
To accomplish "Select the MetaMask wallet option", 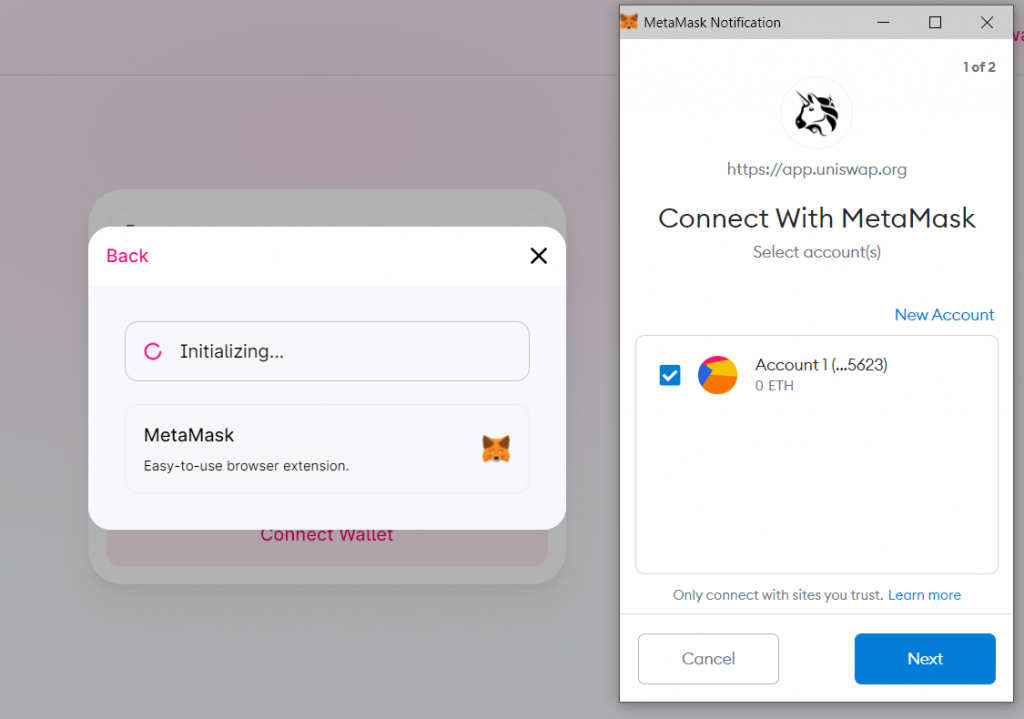I will 327,449.
